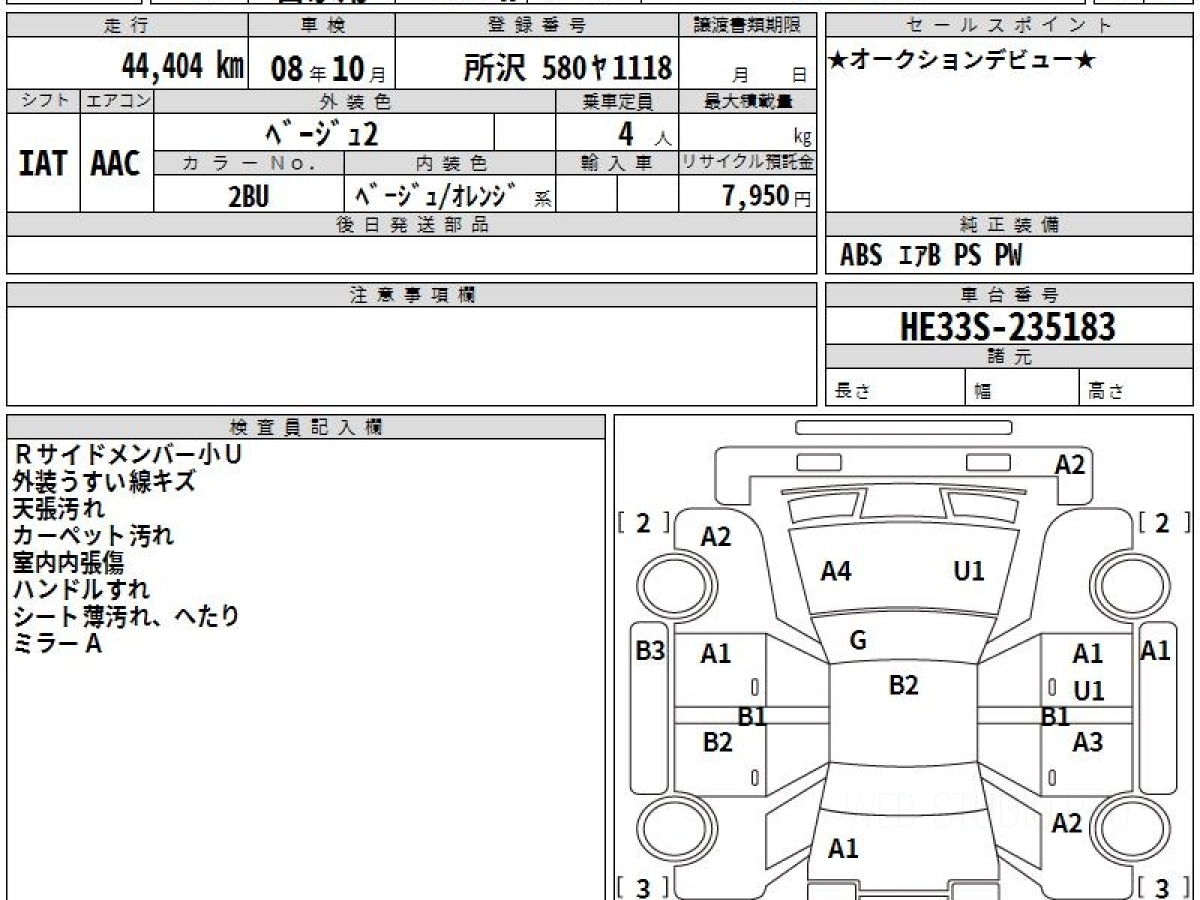Select inspector note Rサイドメンバー小U

click(128, 454)
